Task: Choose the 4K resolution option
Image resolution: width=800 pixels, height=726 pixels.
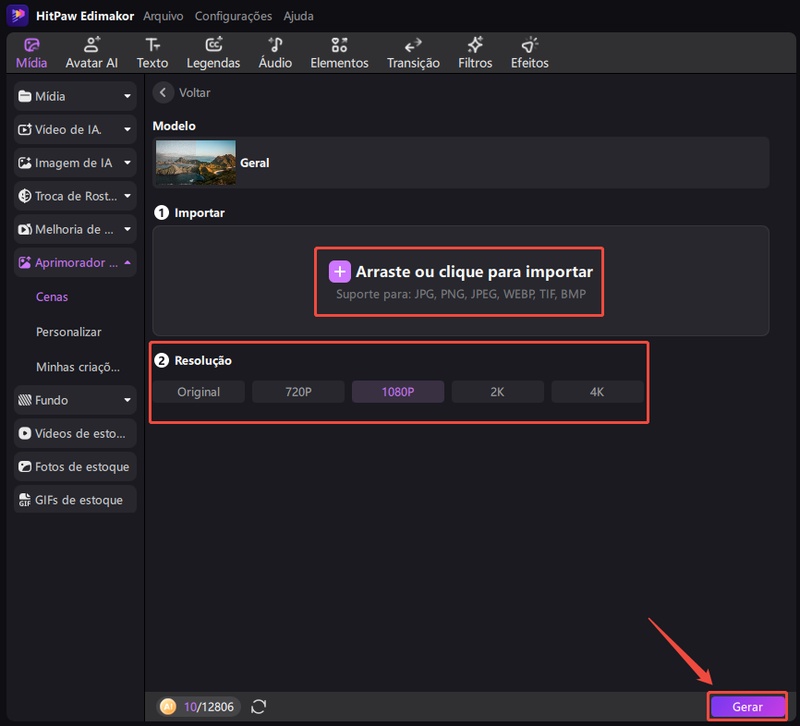Action: (597, 392)
